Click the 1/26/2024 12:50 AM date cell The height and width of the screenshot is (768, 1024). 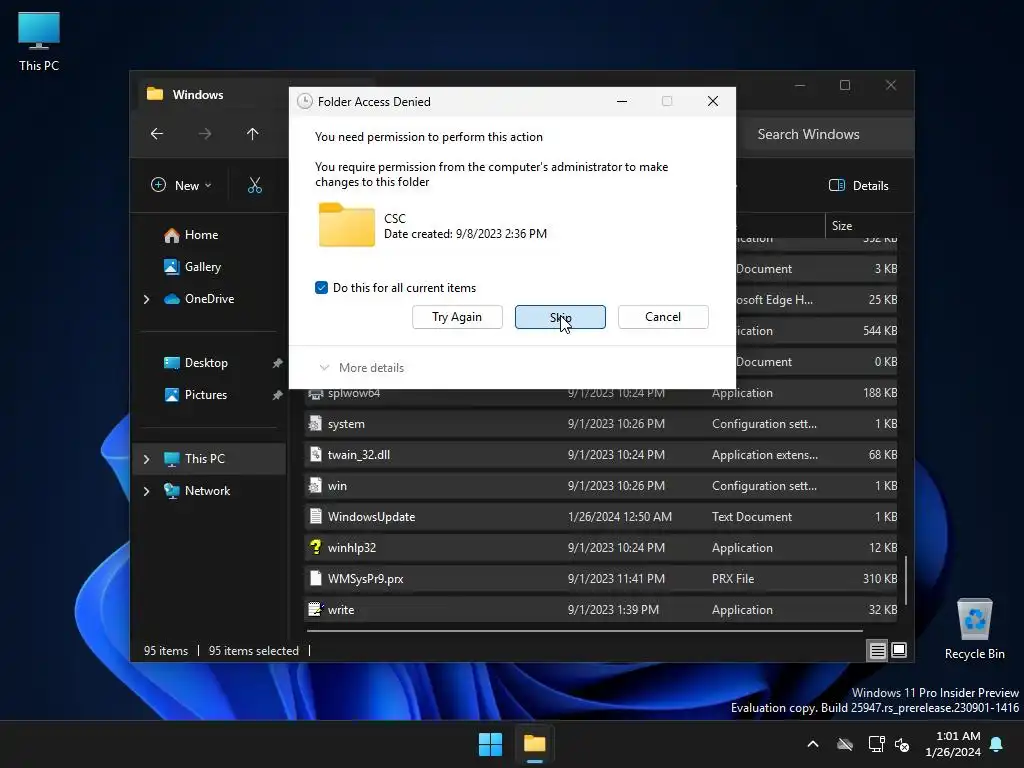(620, 517)
